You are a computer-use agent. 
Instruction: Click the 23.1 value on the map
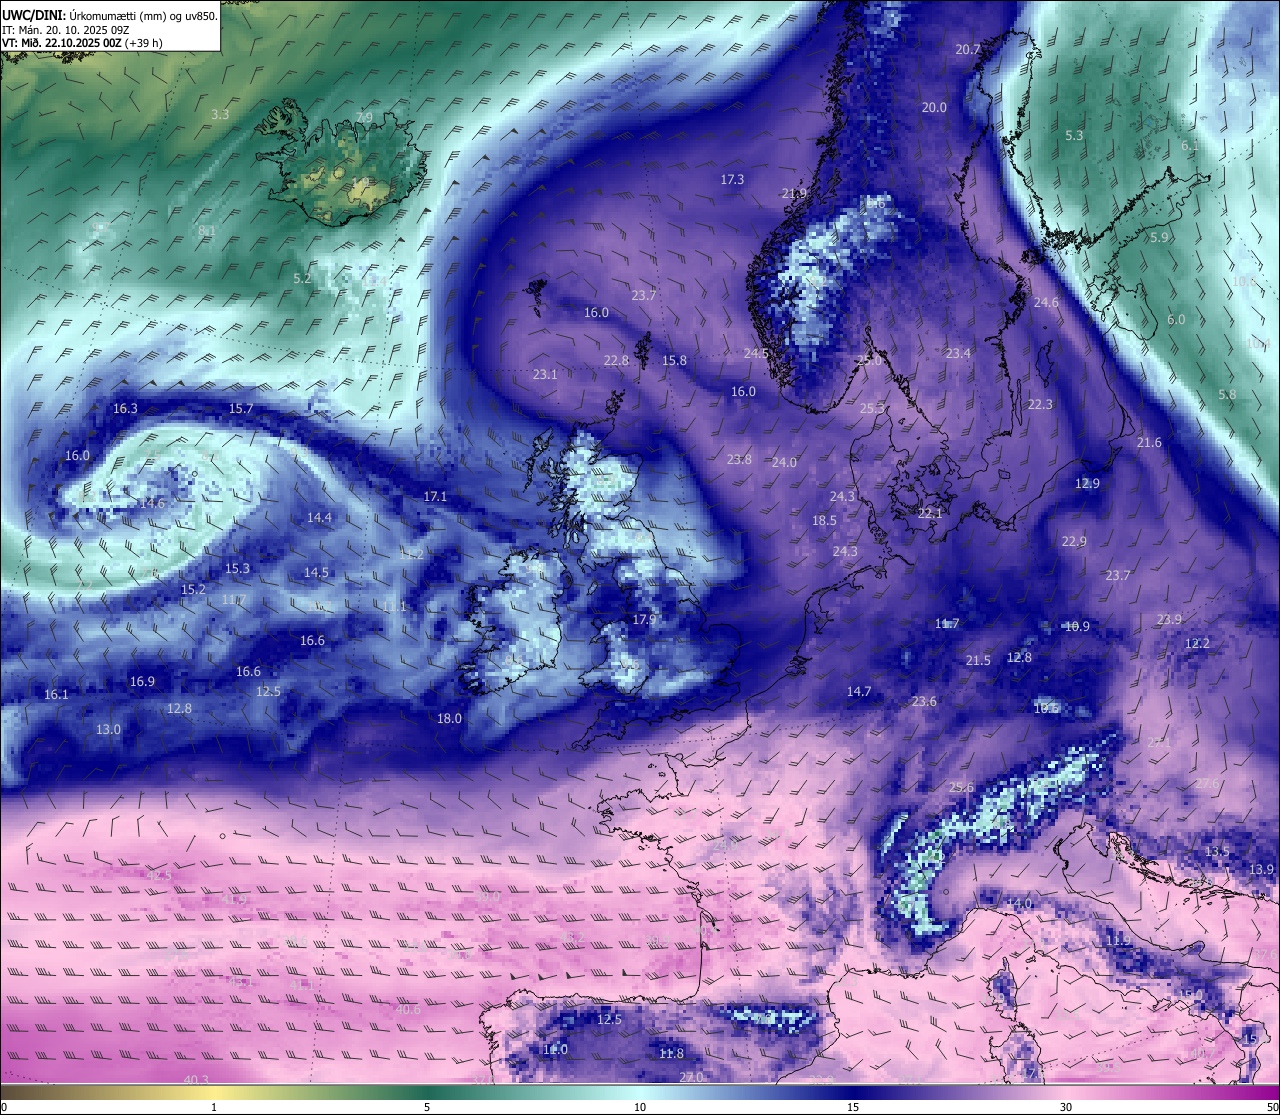point(545,374)
